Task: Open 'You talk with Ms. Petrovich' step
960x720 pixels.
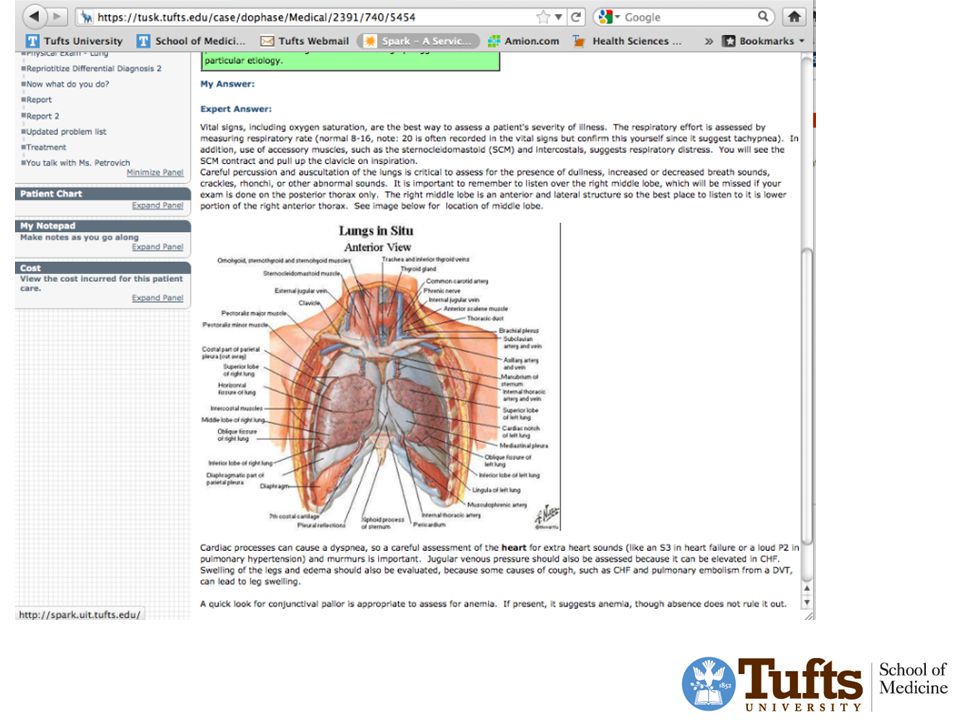Action: point(76,163)
